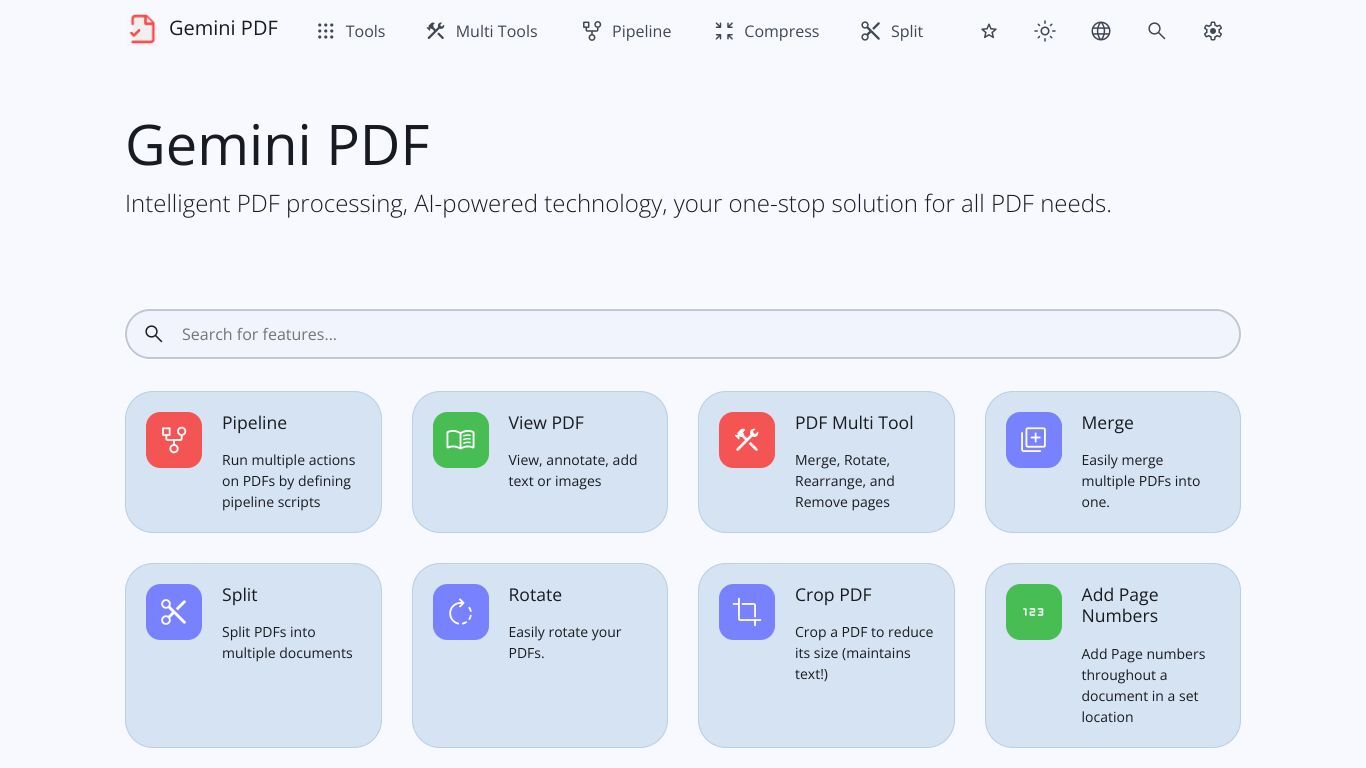
Task: Click 'Easily rotate your PDFs.' text
Action: pos(565,643)
